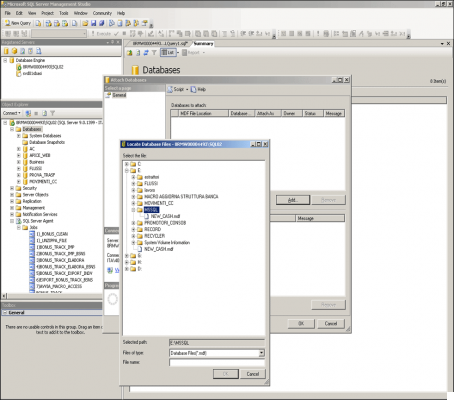Click Cancel in Locate Database Files dialog
454x400 pixels.
[253, 374]
